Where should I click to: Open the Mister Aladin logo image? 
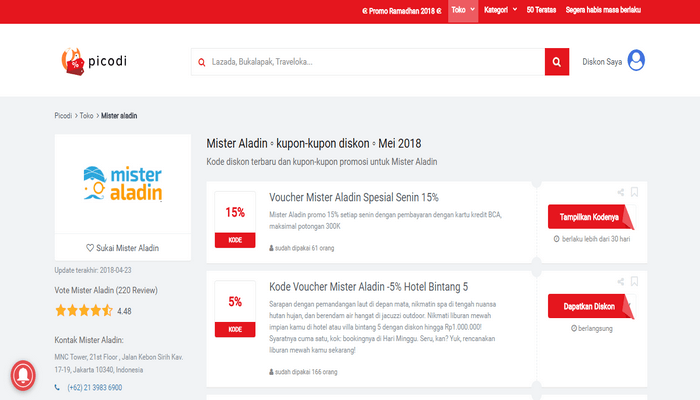(x=123, y=183)
